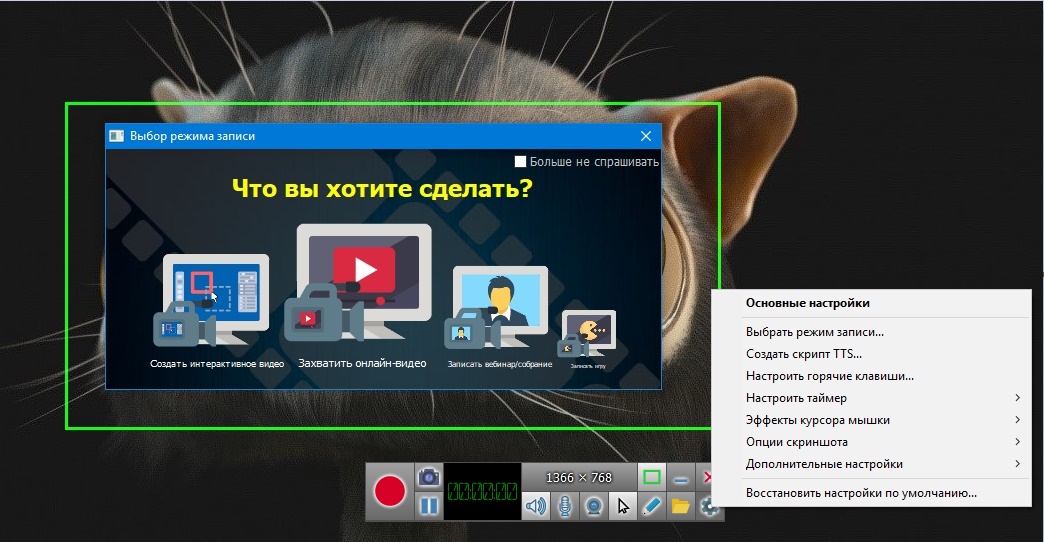The height and width of the screenshot is (542, 1044).
Task: Choose 'Захватить онлайн-видео' mode
Action: click(x=362, y=297)
